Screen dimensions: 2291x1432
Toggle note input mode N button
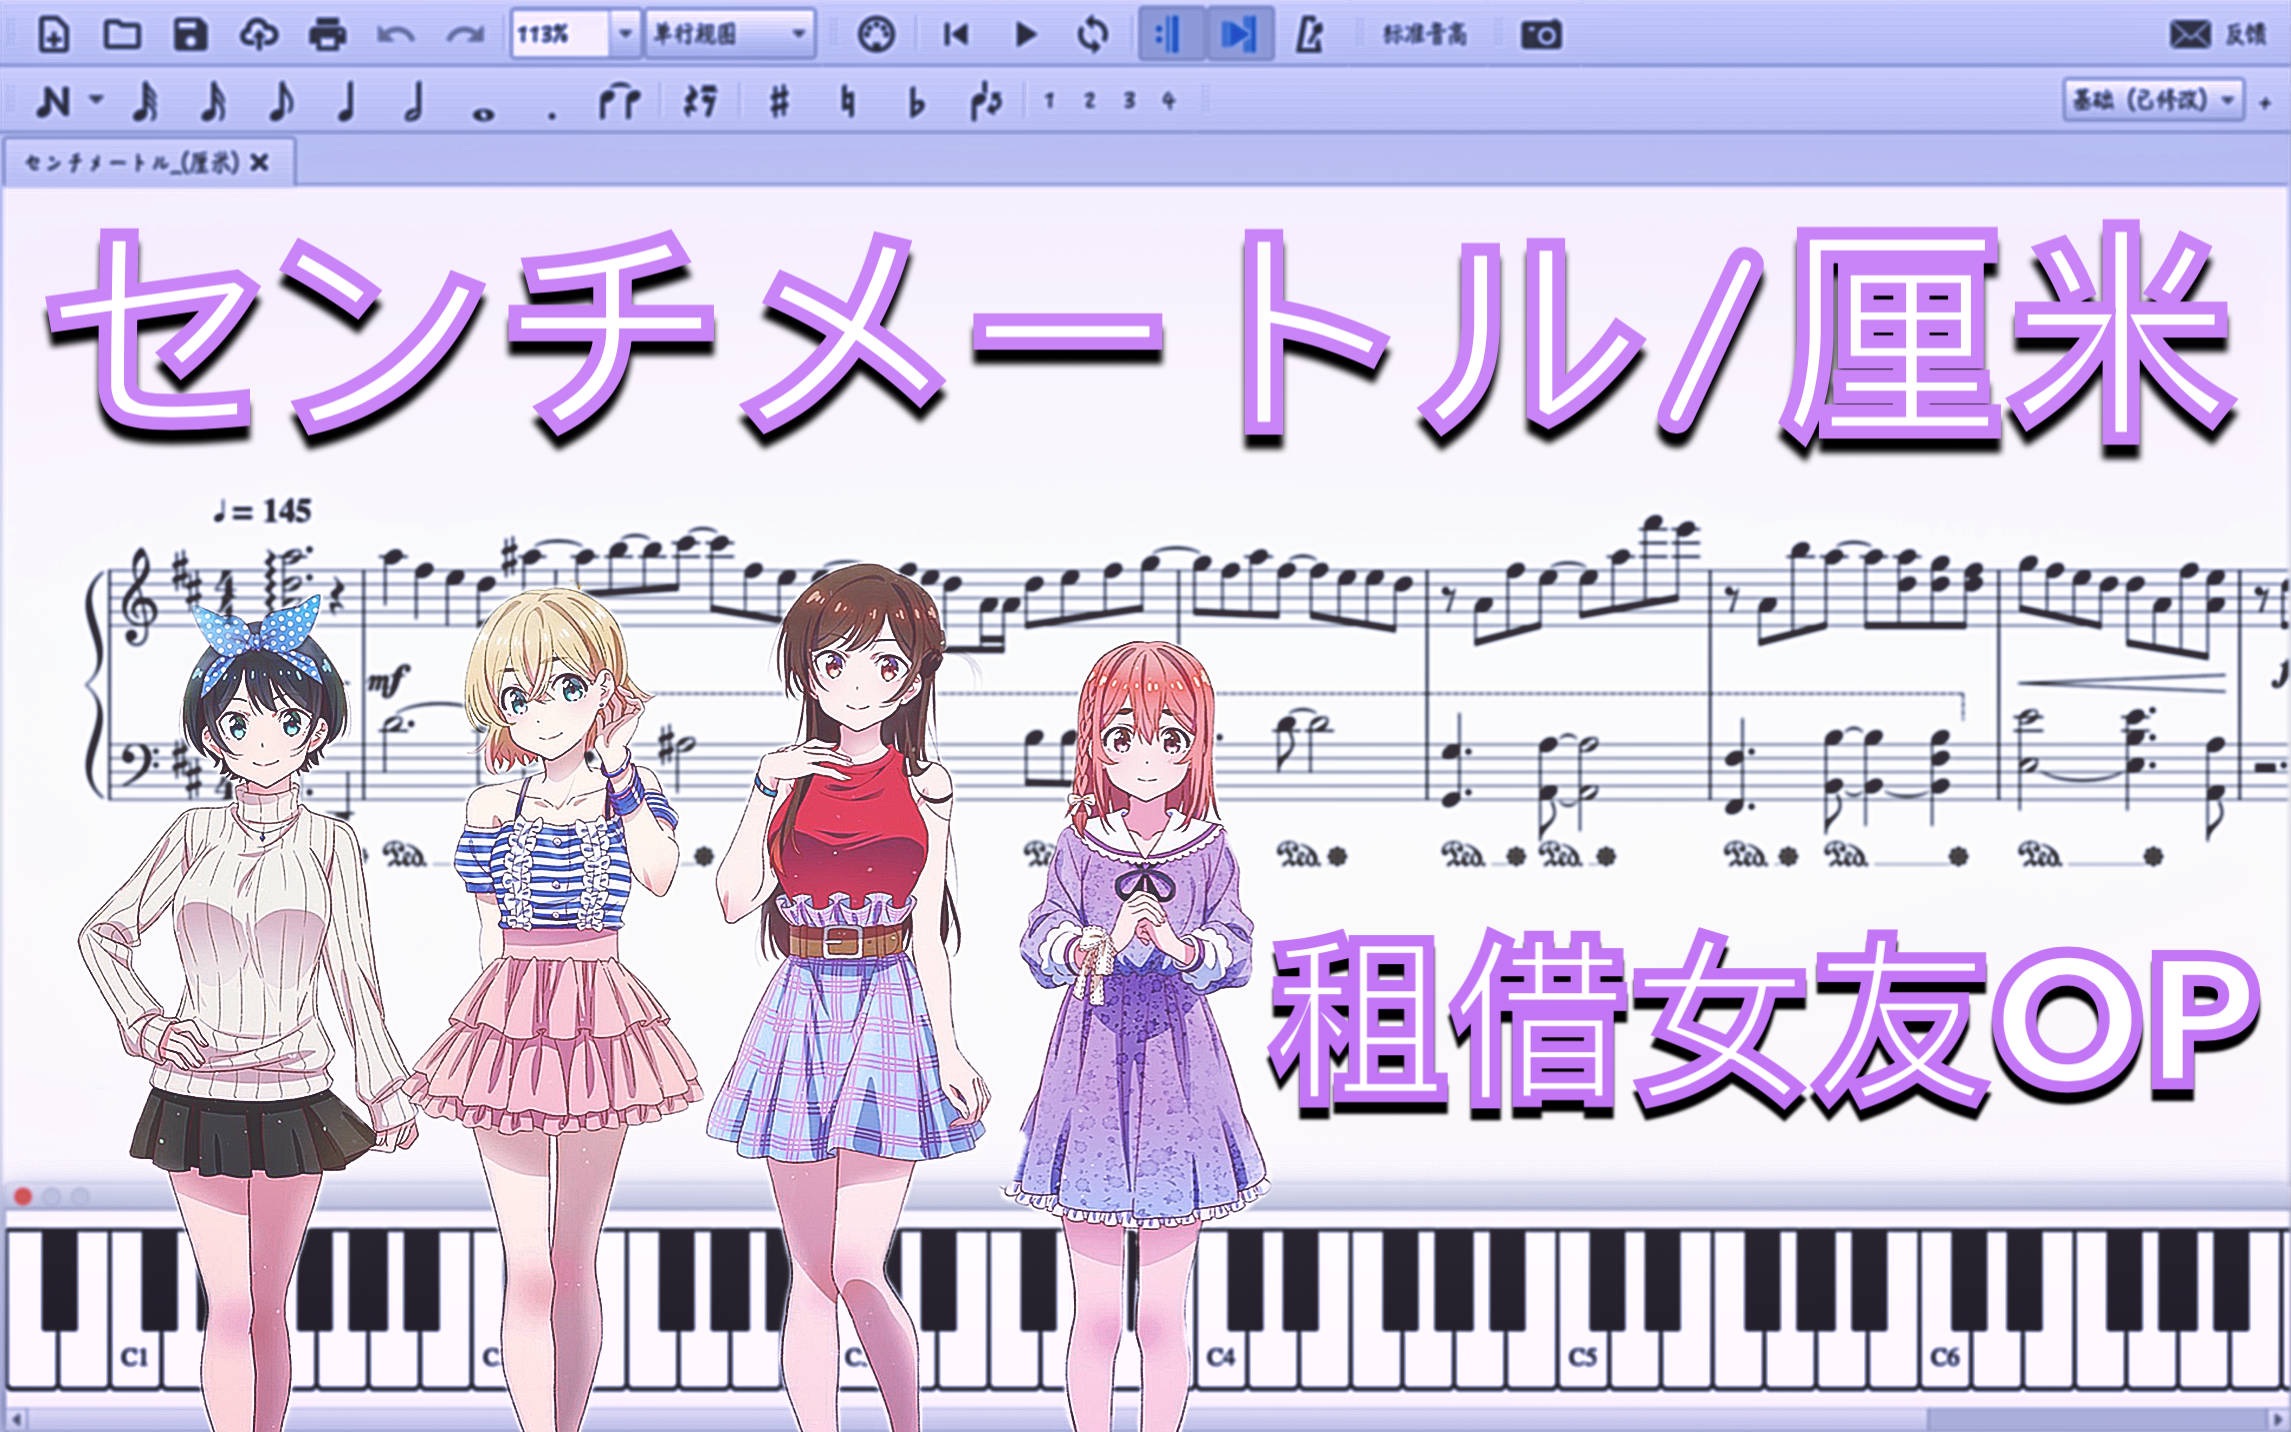tap(53, 101)
